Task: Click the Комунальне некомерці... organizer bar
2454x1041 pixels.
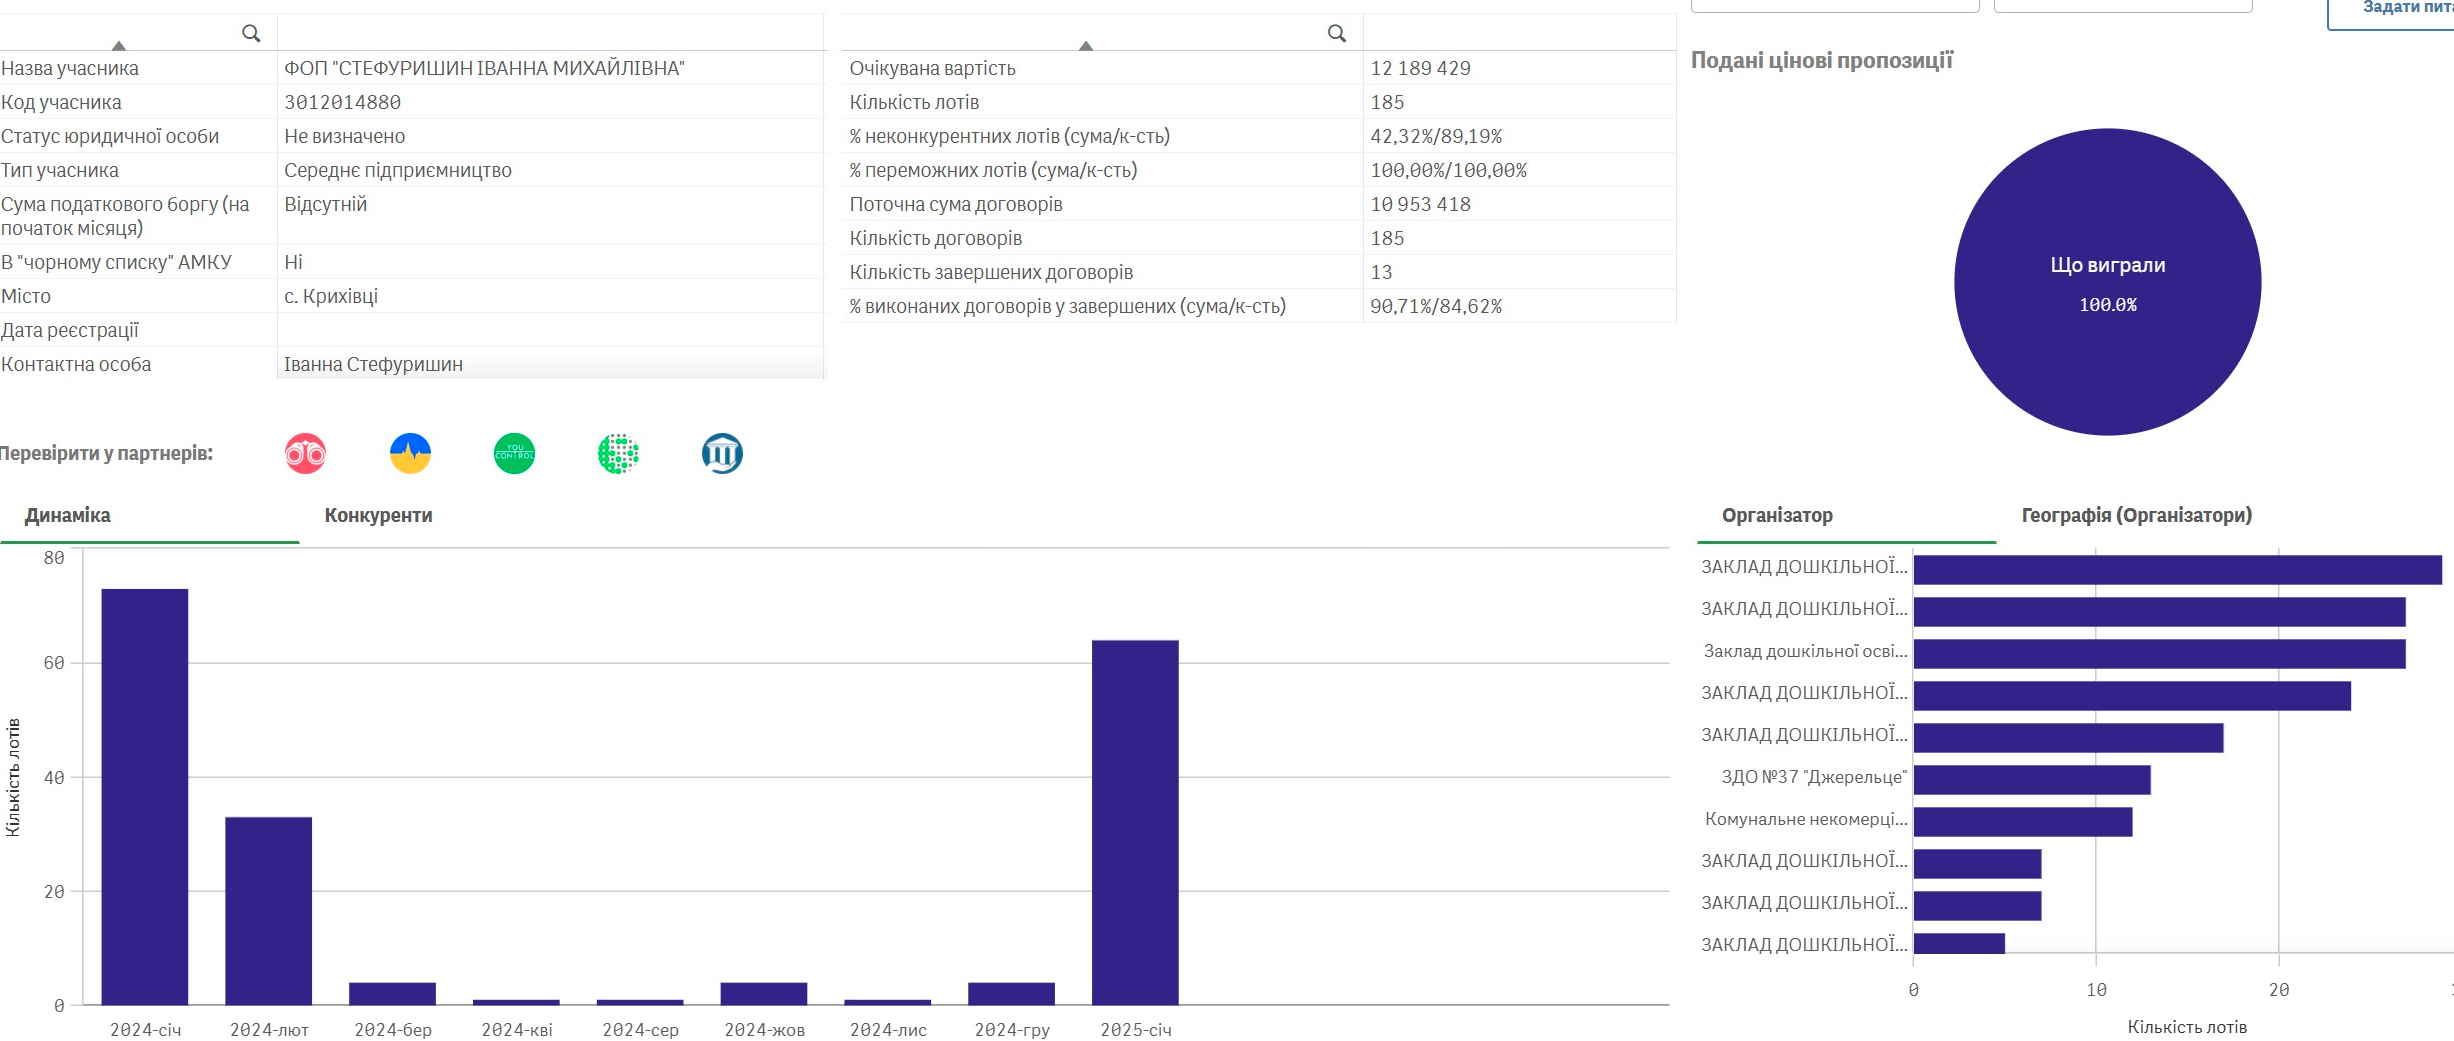Action: (2022, 822)
